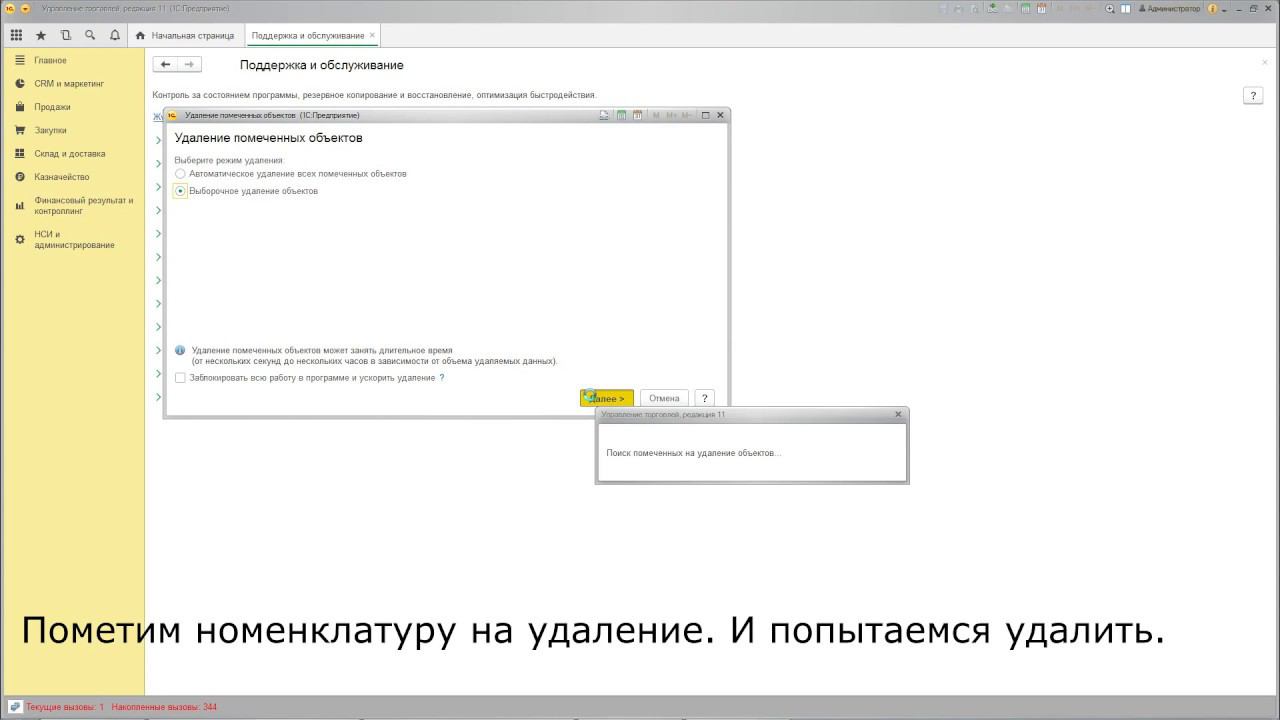Open the calculator icon in the main window title bar
The width and height of the screenshot is (1280, 720).
tap(1024, 8)
